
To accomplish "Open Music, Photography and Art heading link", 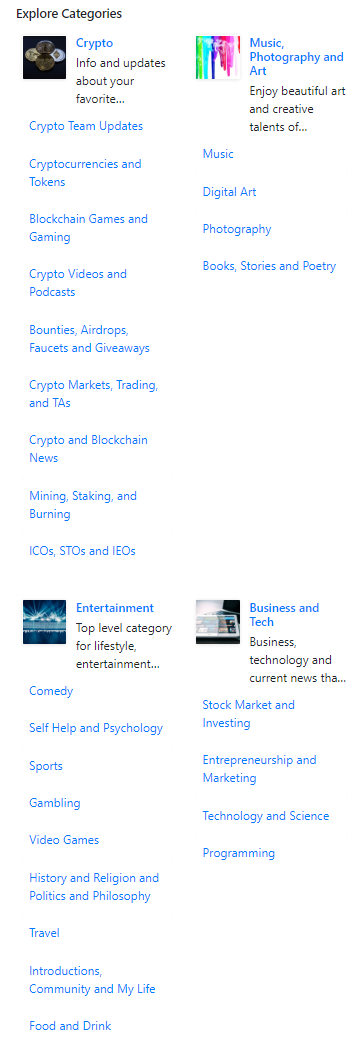I will click(297, 57).
